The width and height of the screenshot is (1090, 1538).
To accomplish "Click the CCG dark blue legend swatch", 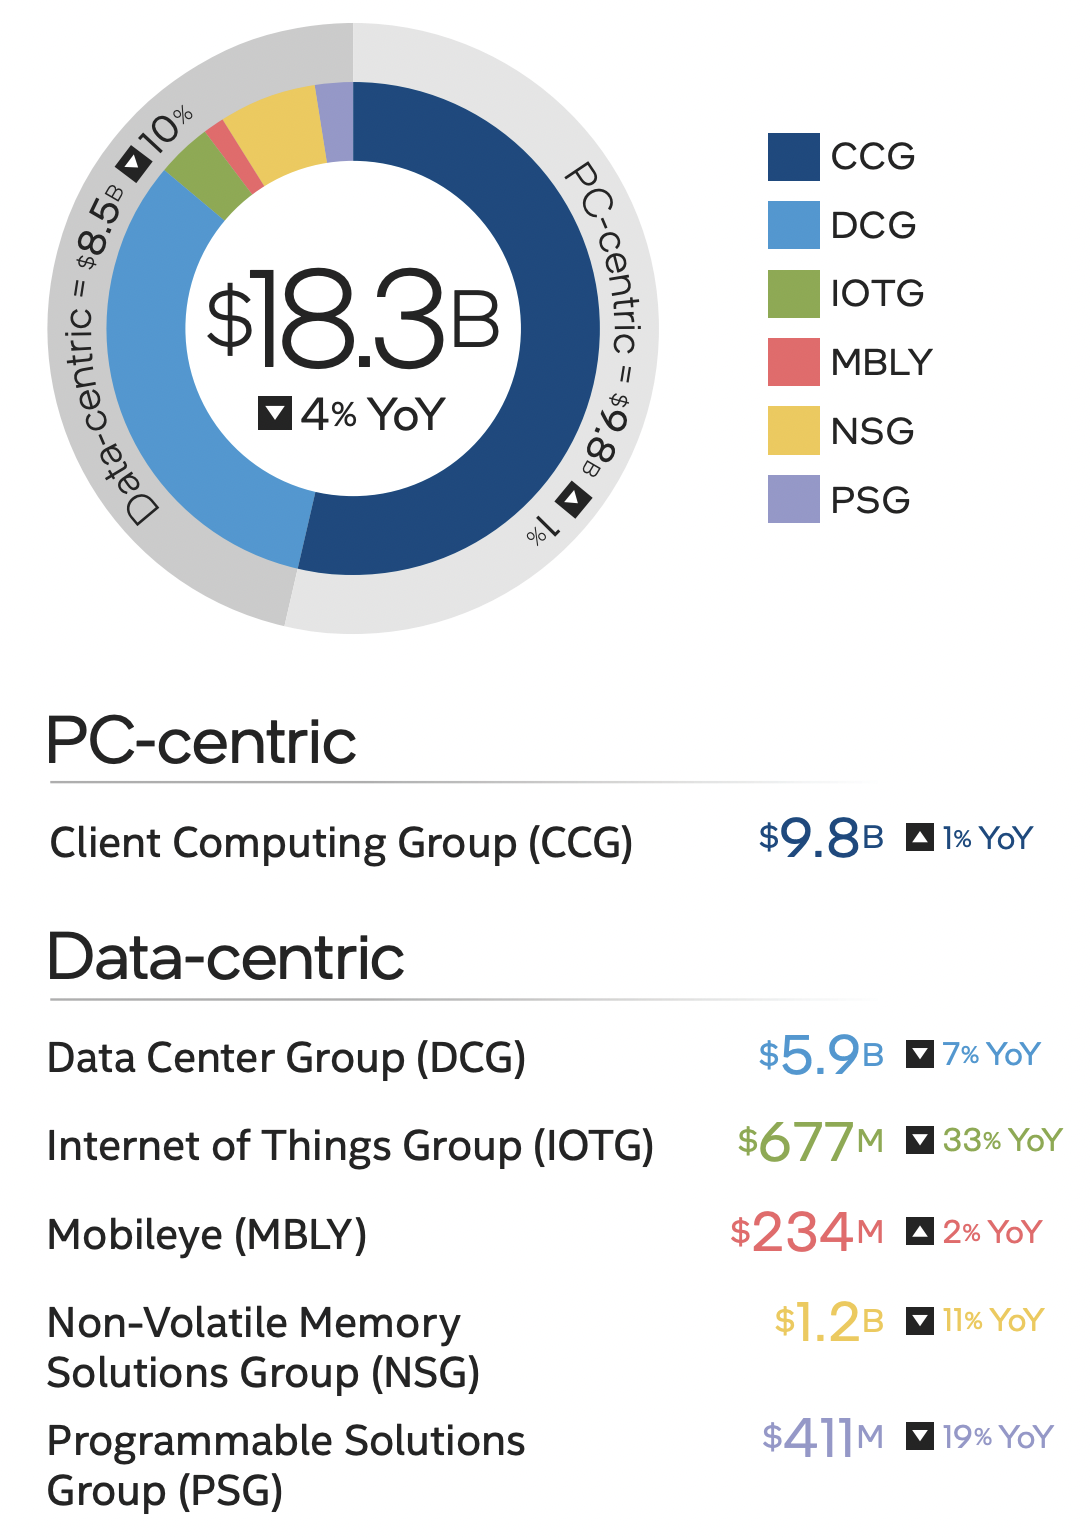I will [793, 157].
